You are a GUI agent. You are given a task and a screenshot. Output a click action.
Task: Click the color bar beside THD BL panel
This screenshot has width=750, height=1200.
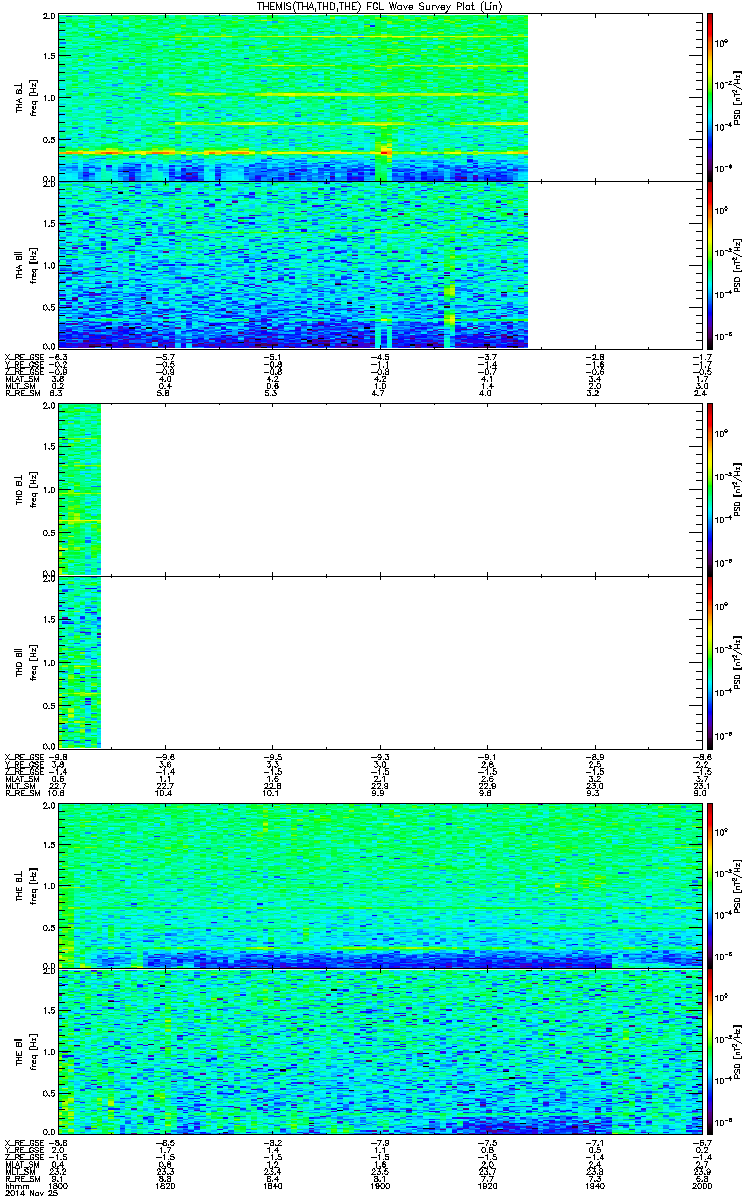709,488
